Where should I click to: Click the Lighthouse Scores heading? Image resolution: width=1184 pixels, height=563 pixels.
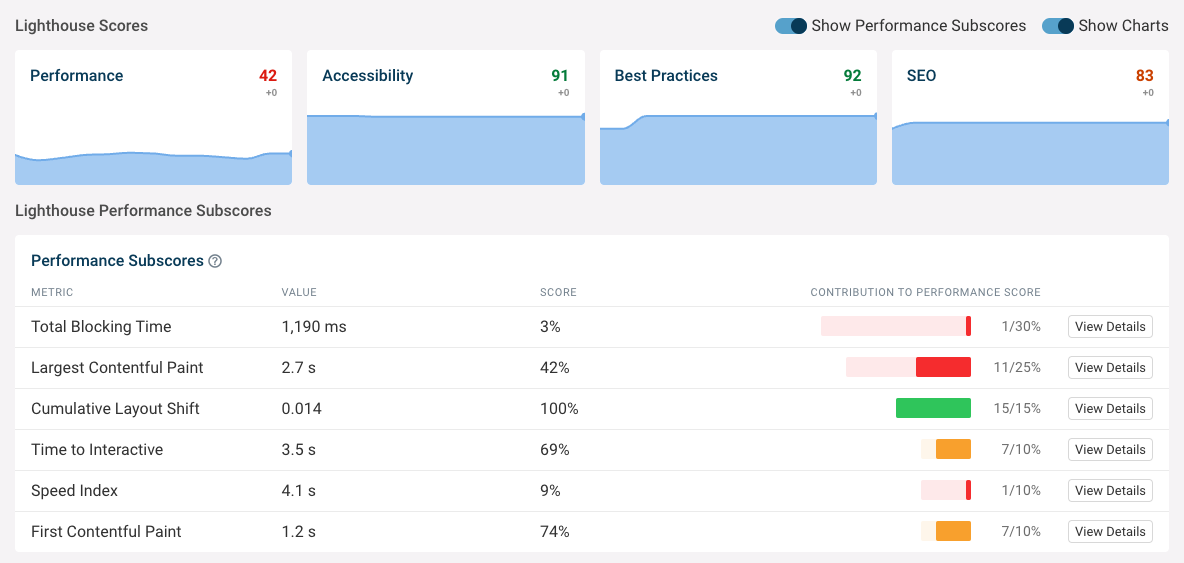pyautogui.click(x=82, y=26)
